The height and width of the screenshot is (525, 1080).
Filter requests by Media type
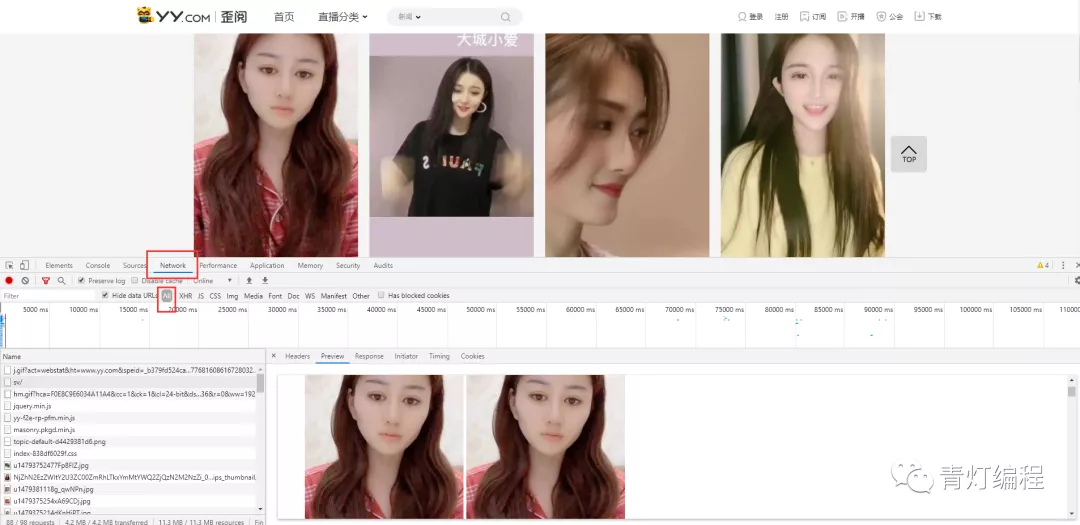(253, 296)
